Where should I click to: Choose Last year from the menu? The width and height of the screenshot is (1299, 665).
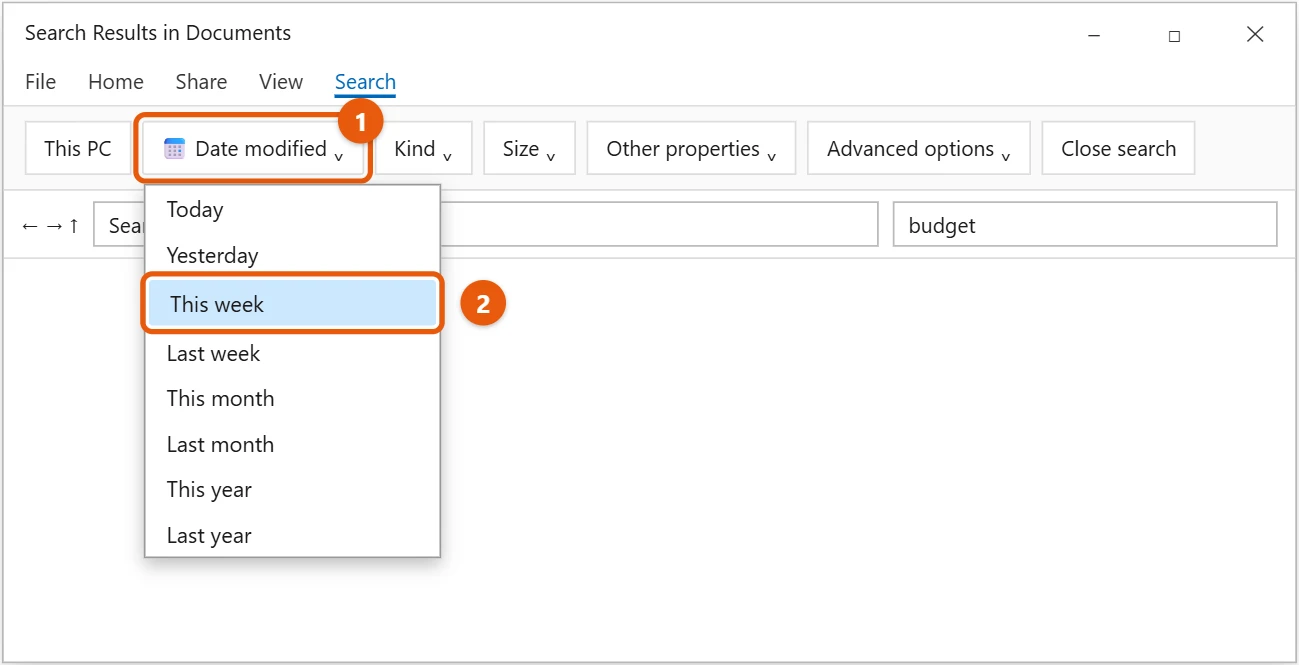click(293, 536)
